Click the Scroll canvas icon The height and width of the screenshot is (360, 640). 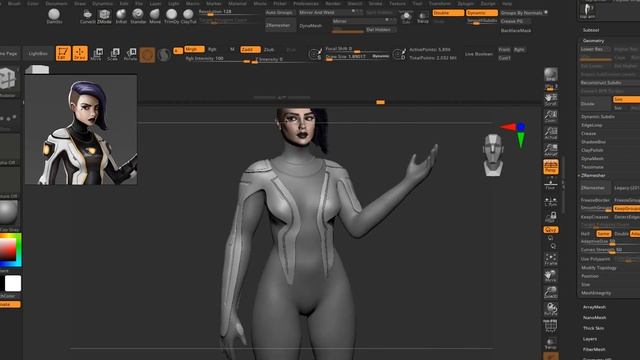tap(551, 99)
